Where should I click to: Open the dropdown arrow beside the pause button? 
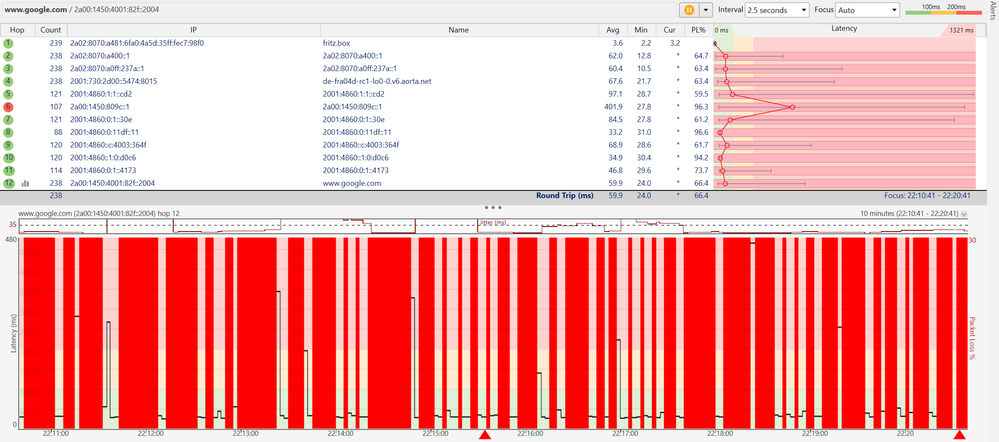[x=705, y=10]
